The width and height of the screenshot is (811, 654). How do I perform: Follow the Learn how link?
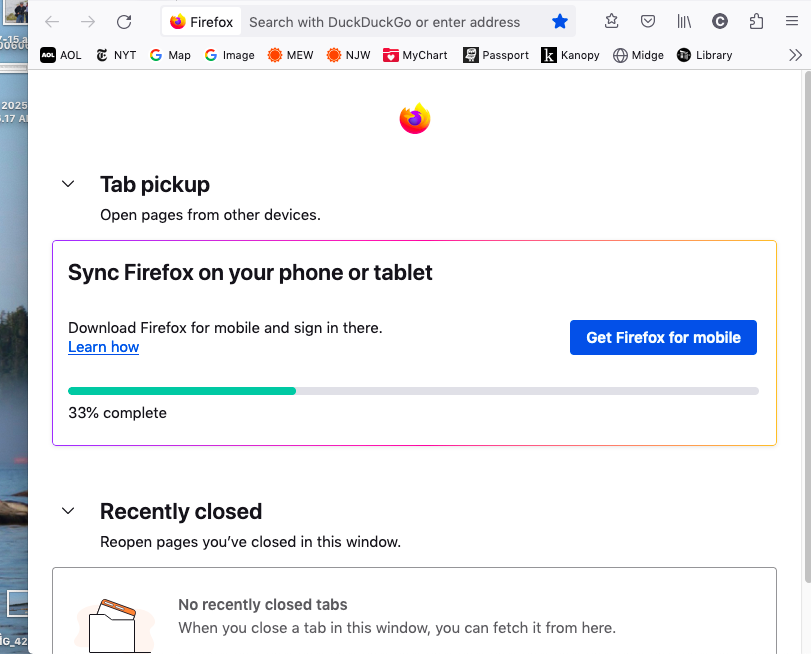[x=103, y=347]
